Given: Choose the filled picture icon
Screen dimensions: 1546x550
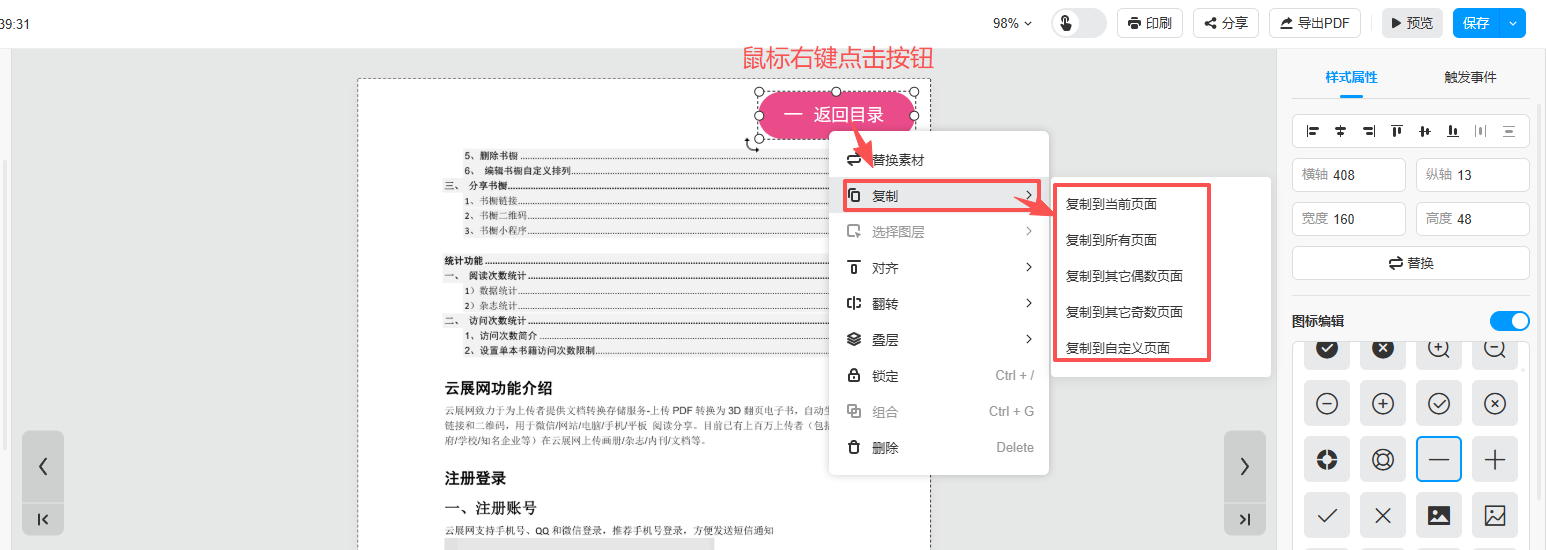Looking at the screenshot, I should [1439, 516].
